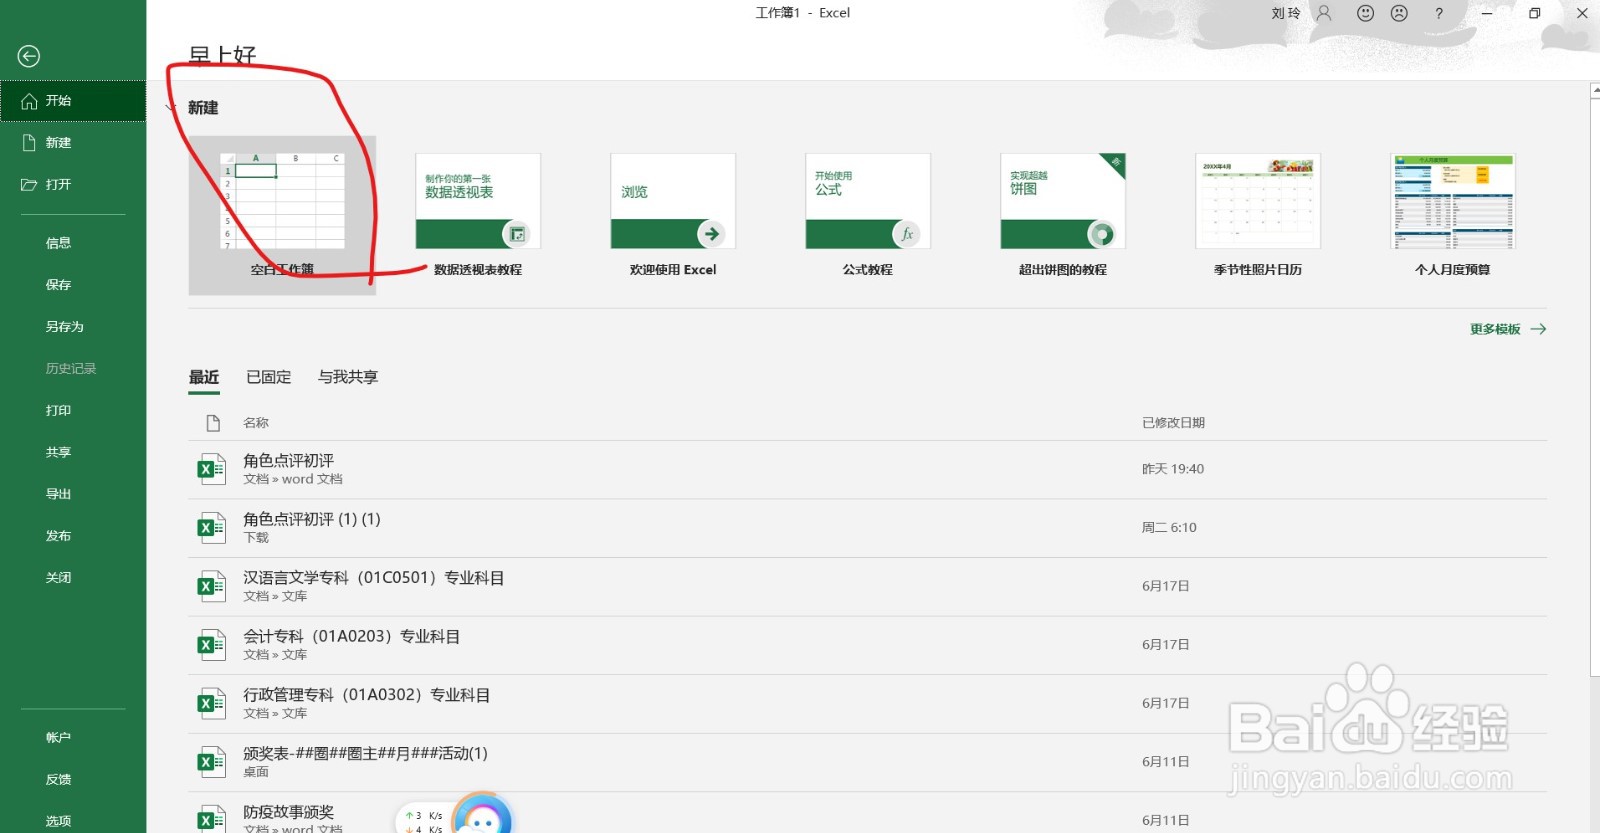Viewport: 1600px width, 833px height.
Task: Switch to the 最近 tab
Action: point(204,378)
